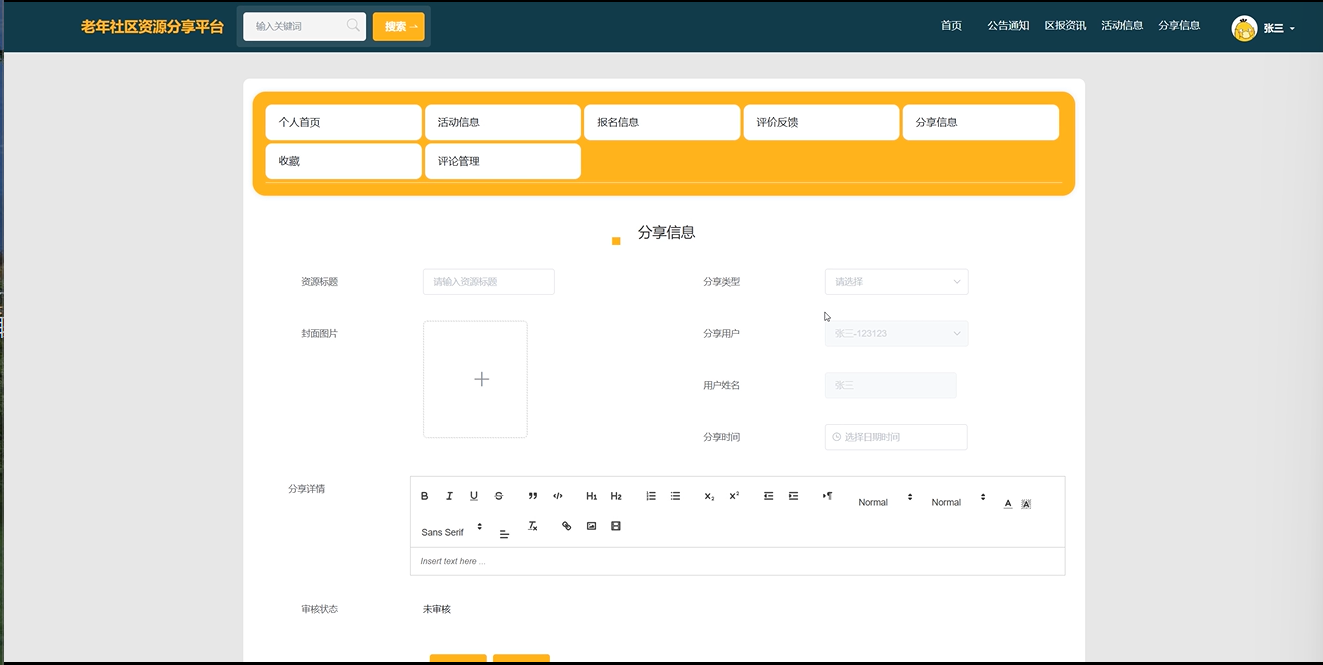Click into the editor area 'Insert text here'
1323x665 pixels.
click(737, 562)
